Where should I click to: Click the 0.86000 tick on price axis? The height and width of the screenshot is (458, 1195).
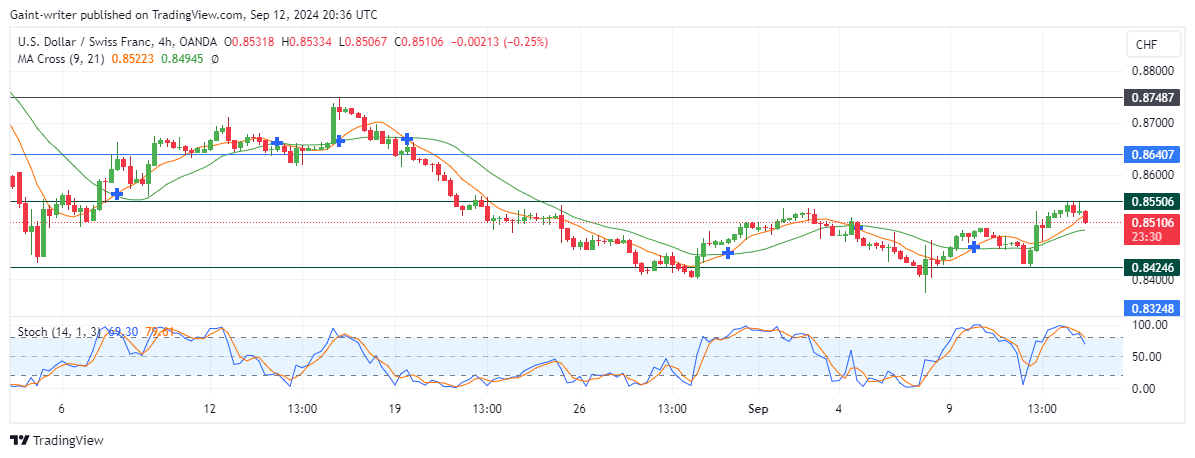pos(1152,174)
